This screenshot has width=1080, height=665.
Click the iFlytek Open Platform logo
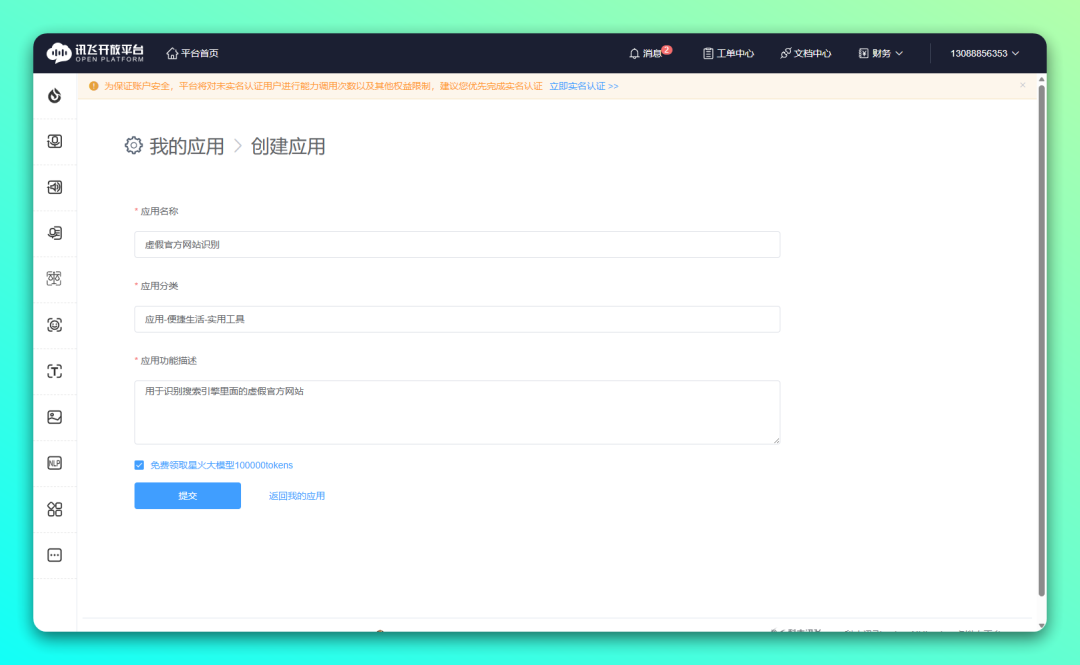tap(95, 53)
